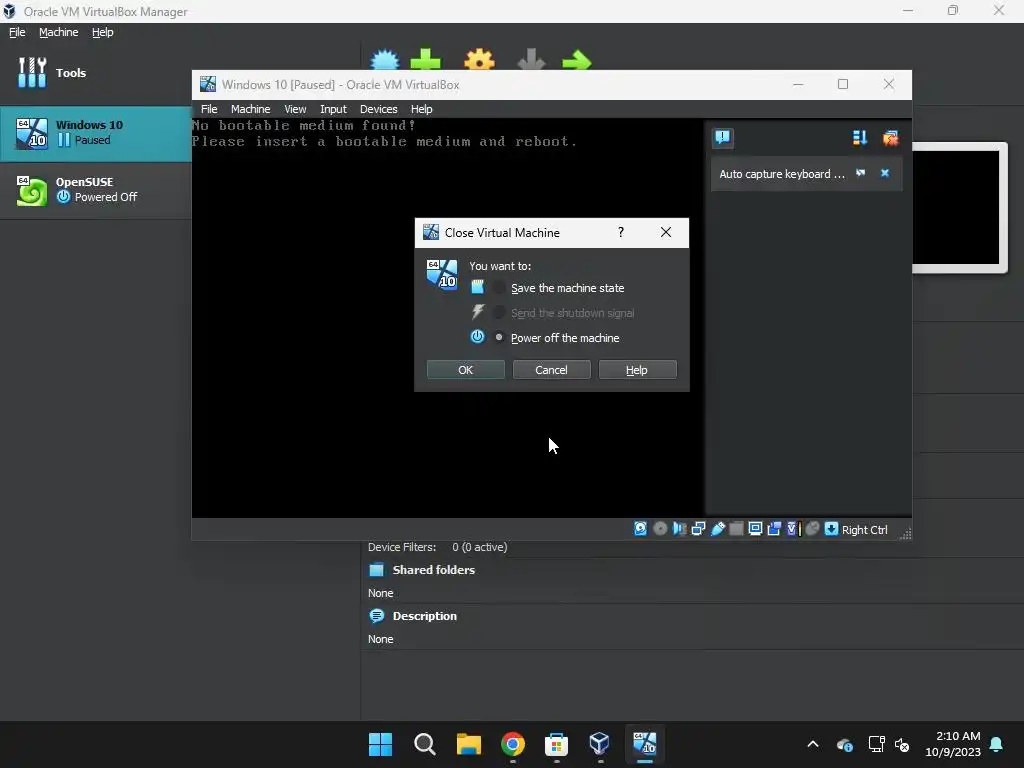Click the Discard gray down arrow in Manager toolbar
1024x768 pixels.
point(531,60)
